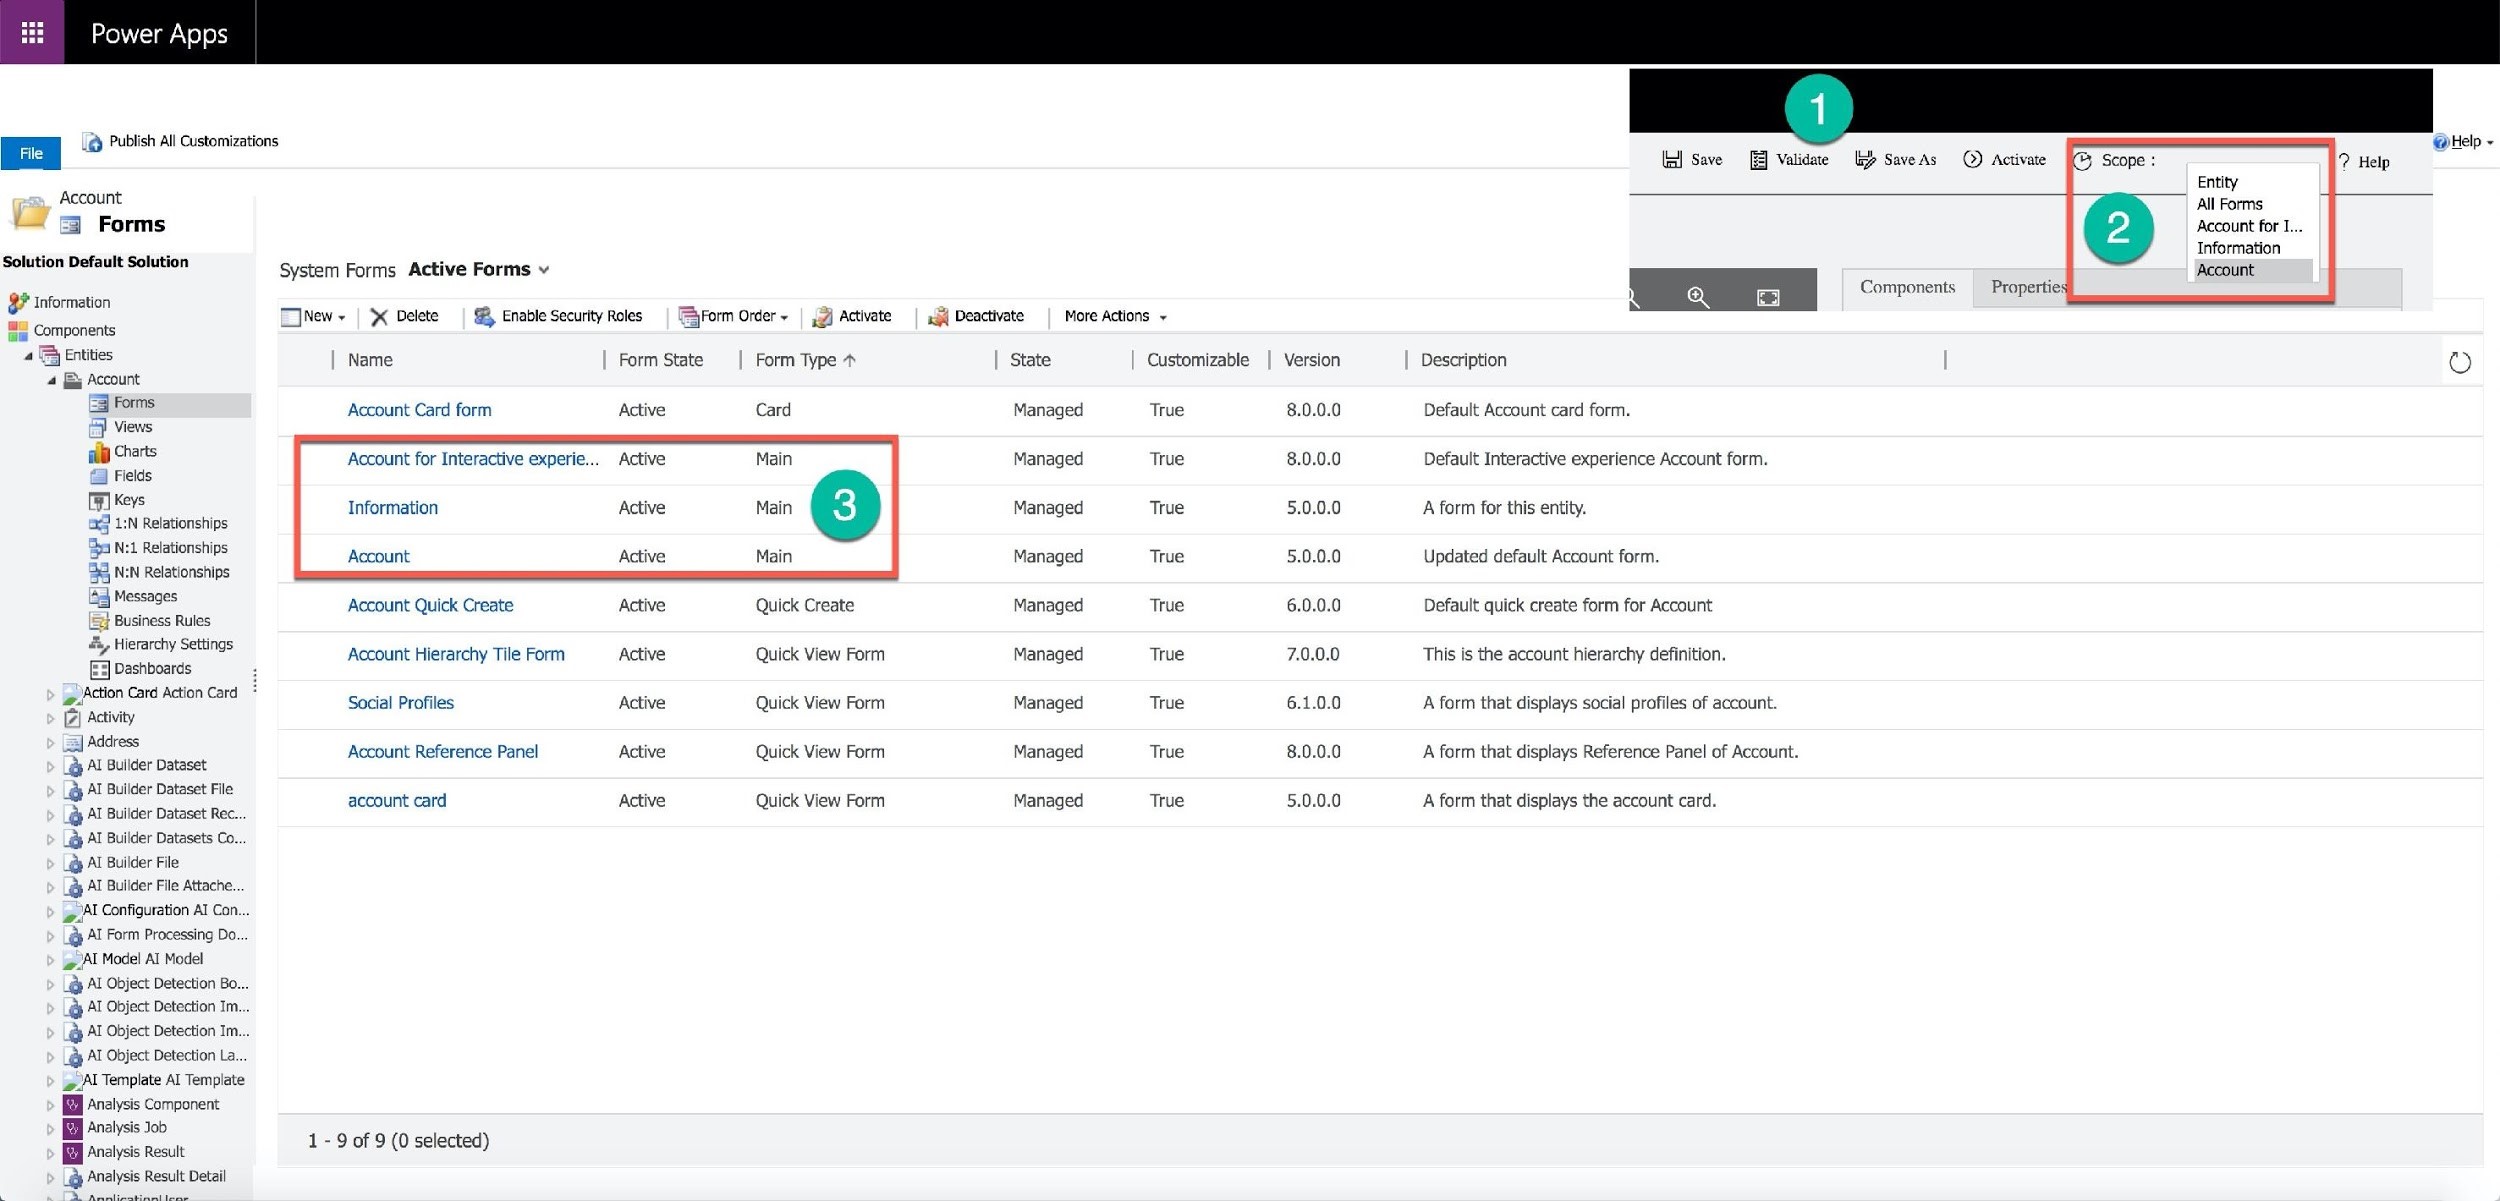Screen dimensions: 2500x1201
Task: Click the Publish All Customizations icon
Action: coord(92,140)
